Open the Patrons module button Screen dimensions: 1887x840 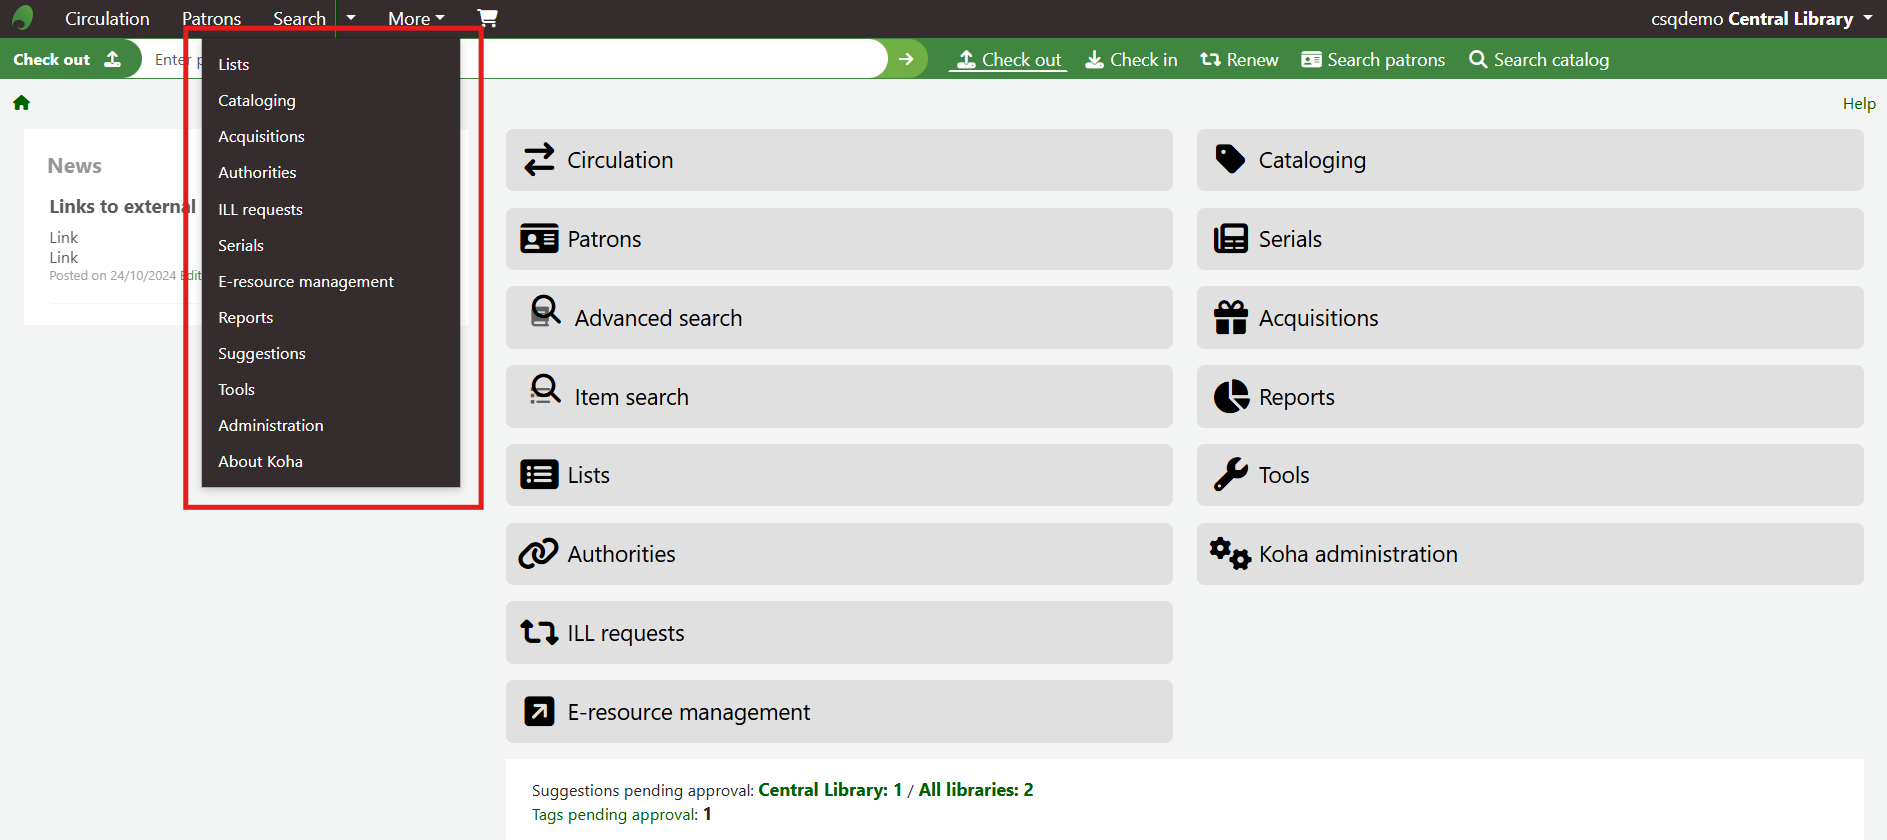tap(839, 239)
